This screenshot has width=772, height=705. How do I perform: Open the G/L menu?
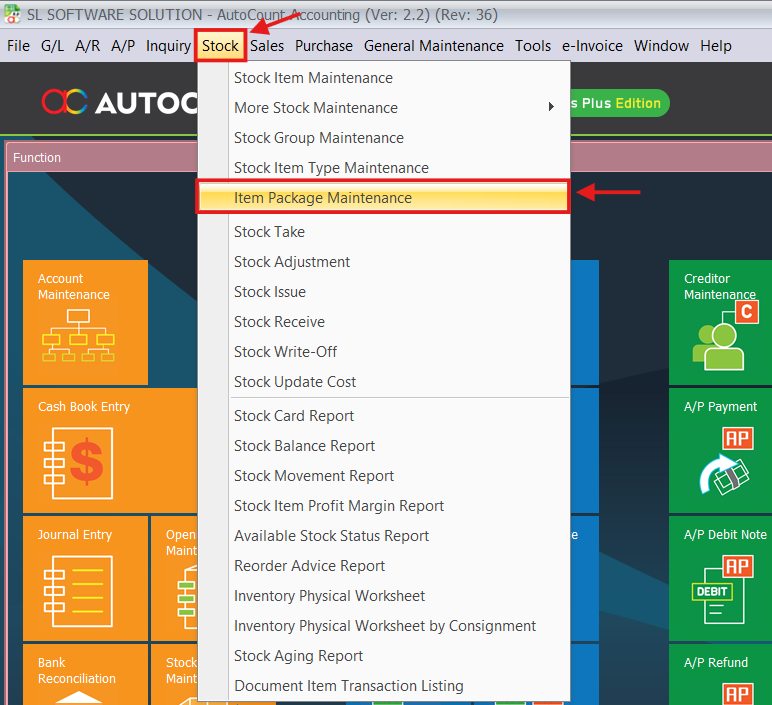52,46
